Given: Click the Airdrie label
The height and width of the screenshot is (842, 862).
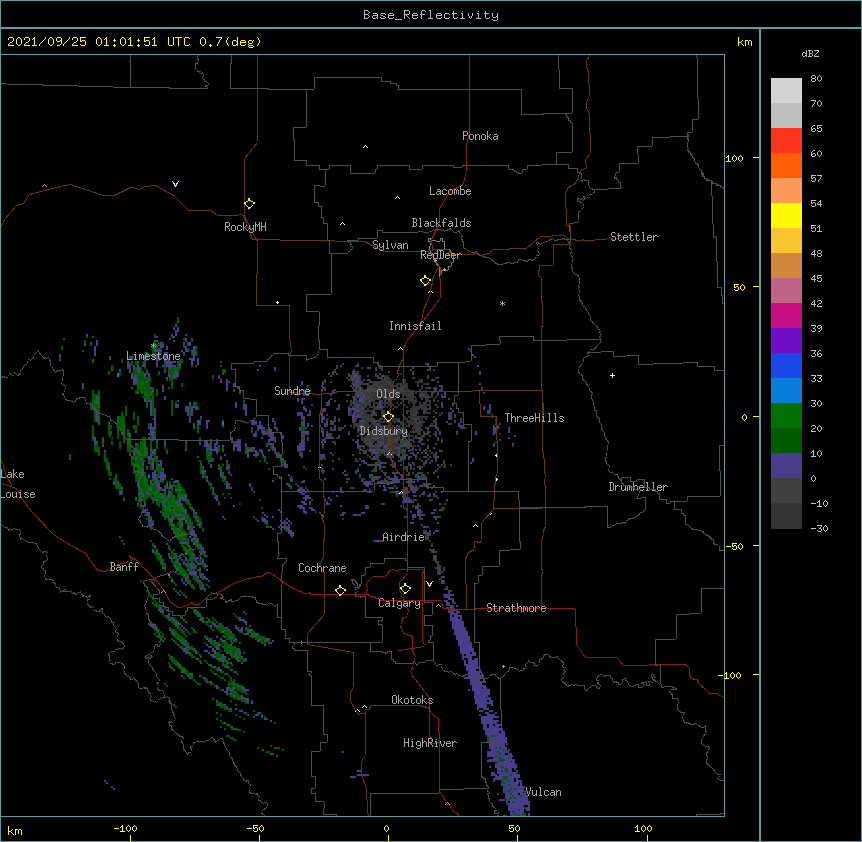Looking at the screenshot, I should [x=403, y=537].
